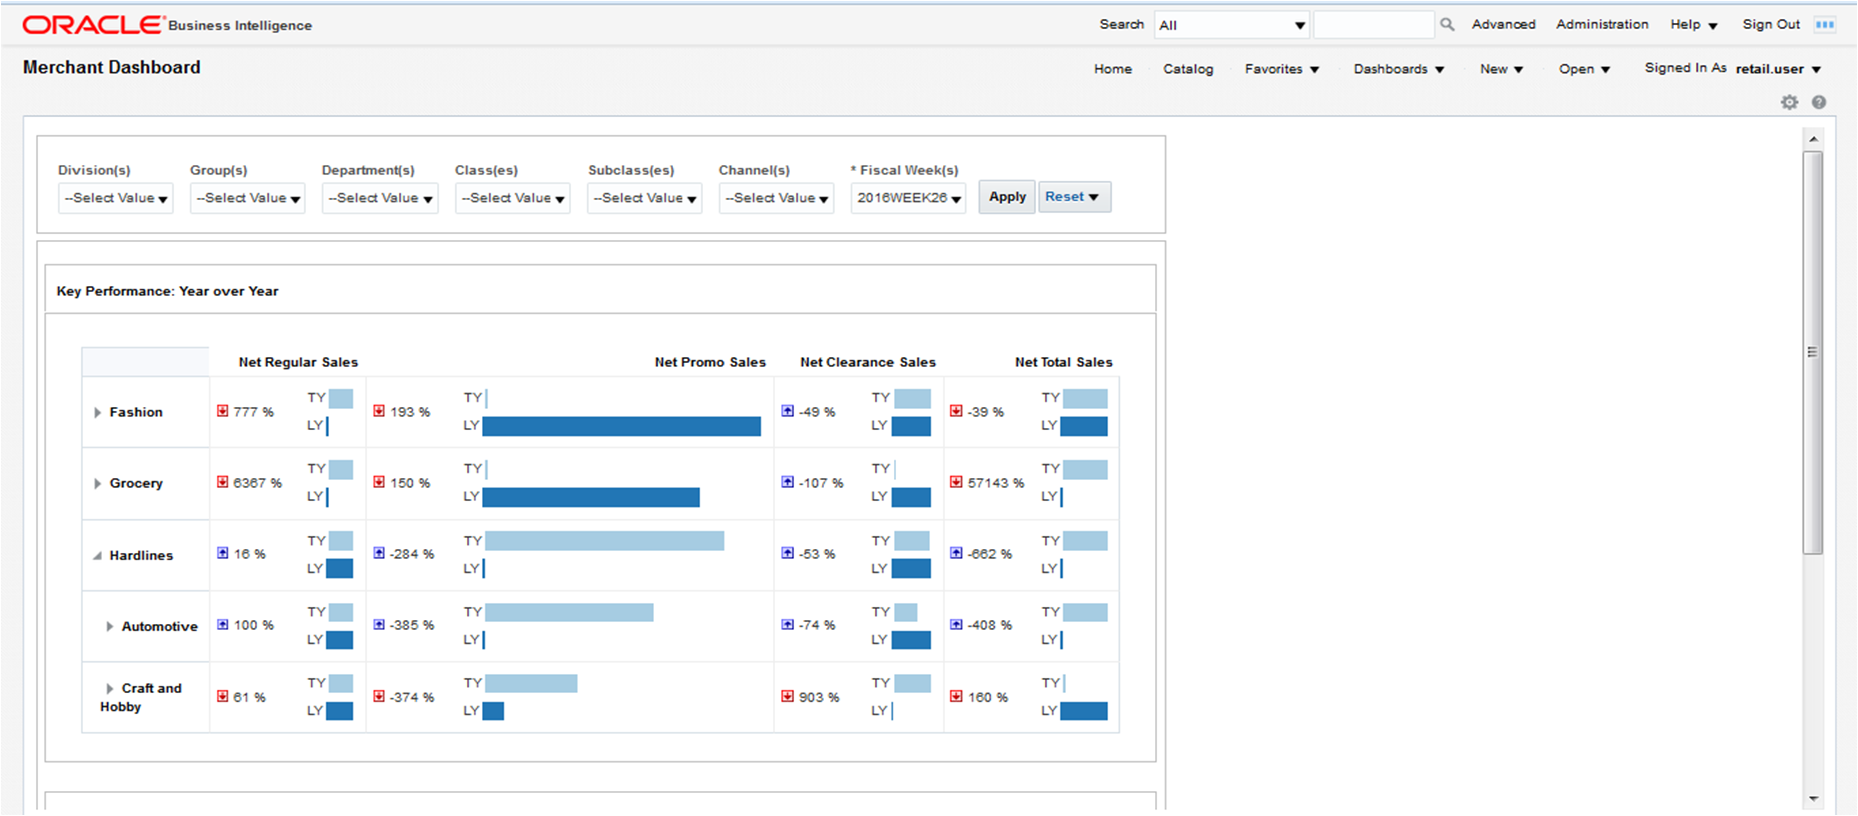Screen dimensions: 1858x816
Task: Open the dashboard help question icon
Action: pyautogui.click(x=1819, y=102)
